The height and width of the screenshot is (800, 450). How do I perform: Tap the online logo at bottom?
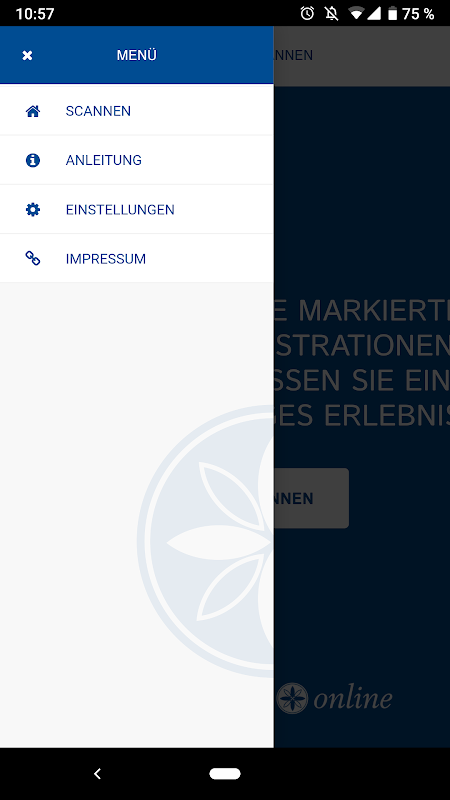[x=335, y=698]
